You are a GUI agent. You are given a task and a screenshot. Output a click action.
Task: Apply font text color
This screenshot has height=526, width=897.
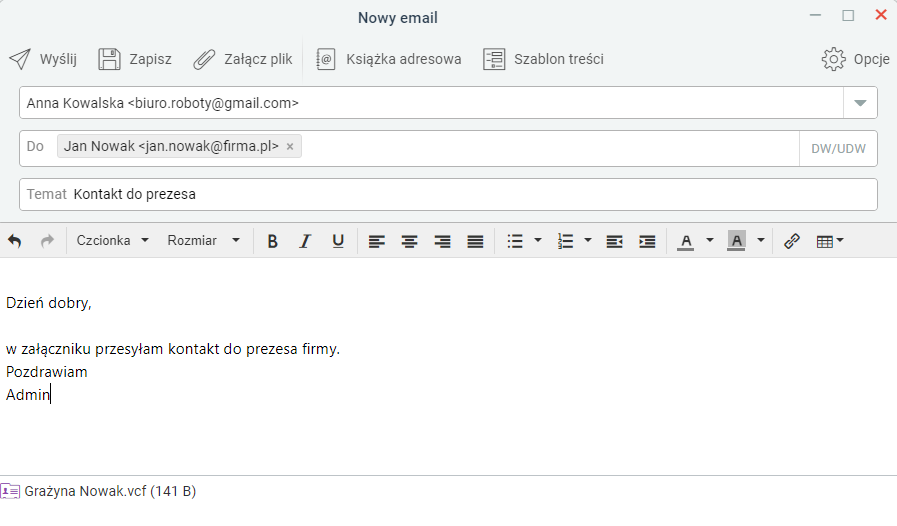coord(685,242)
